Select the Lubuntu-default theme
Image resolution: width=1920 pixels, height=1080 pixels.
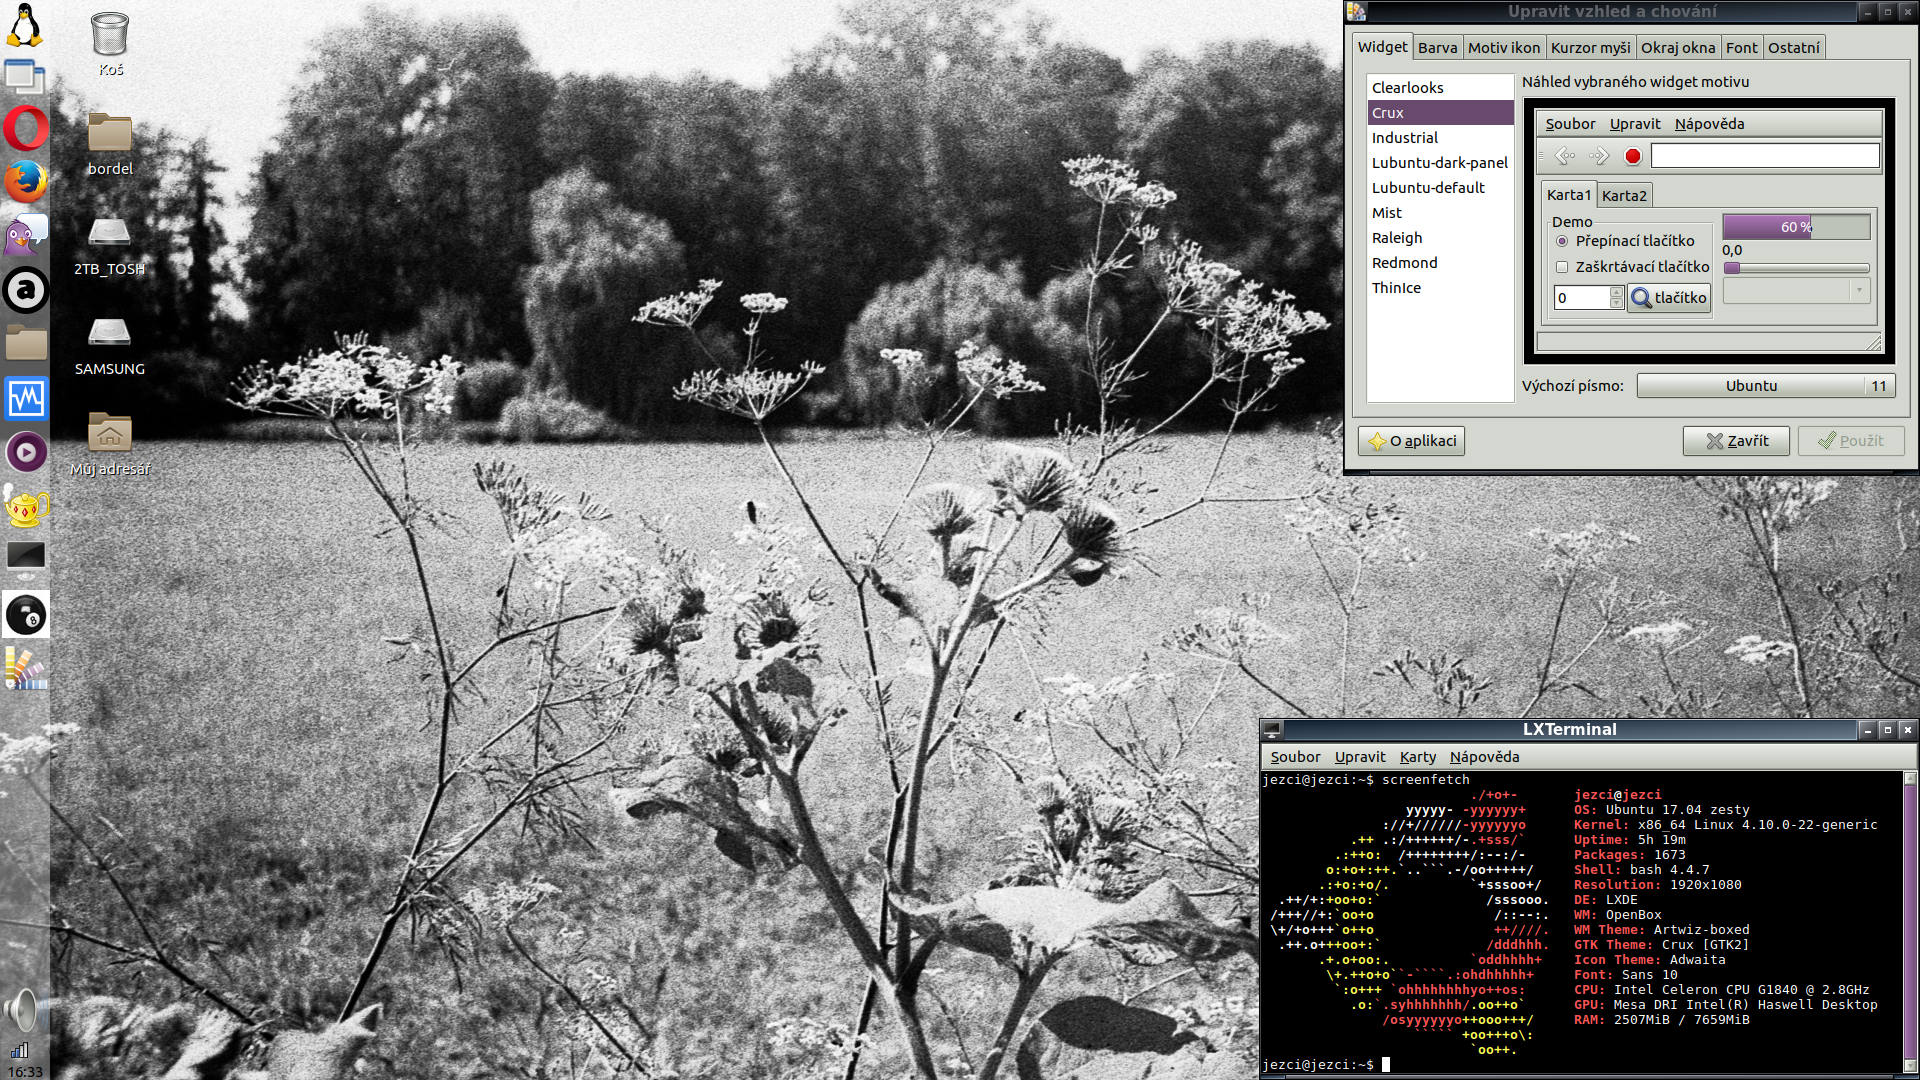click(1440, 188)
